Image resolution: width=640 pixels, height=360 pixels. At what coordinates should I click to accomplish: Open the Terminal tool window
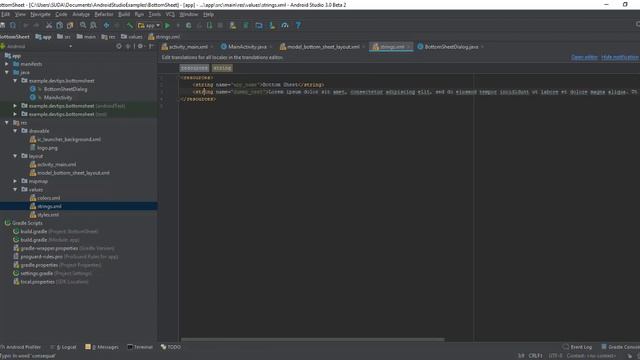140,347
